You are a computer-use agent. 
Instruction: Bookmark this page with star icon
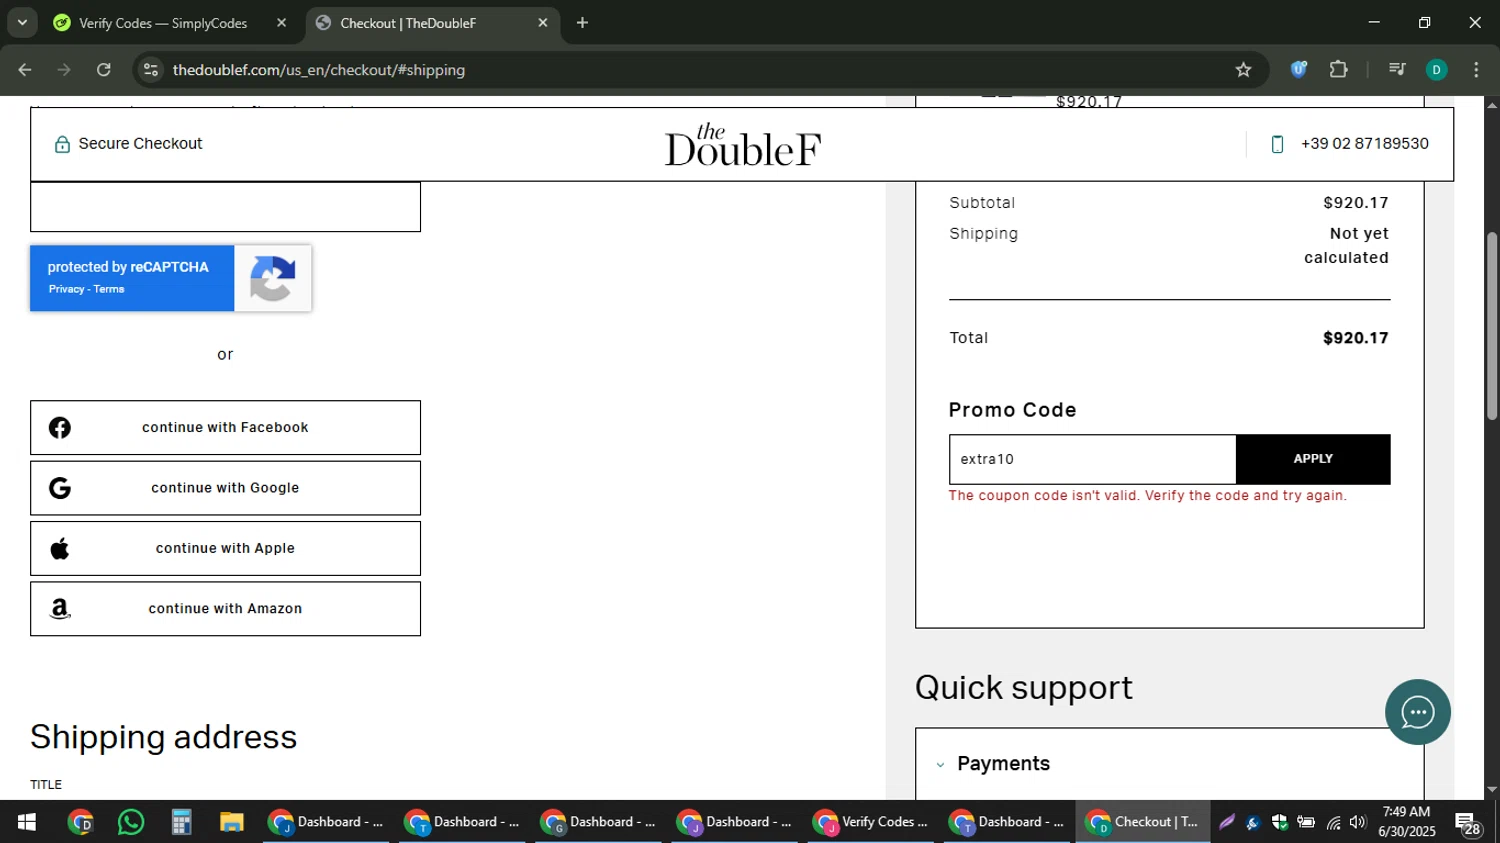[x=1243, y=70]
